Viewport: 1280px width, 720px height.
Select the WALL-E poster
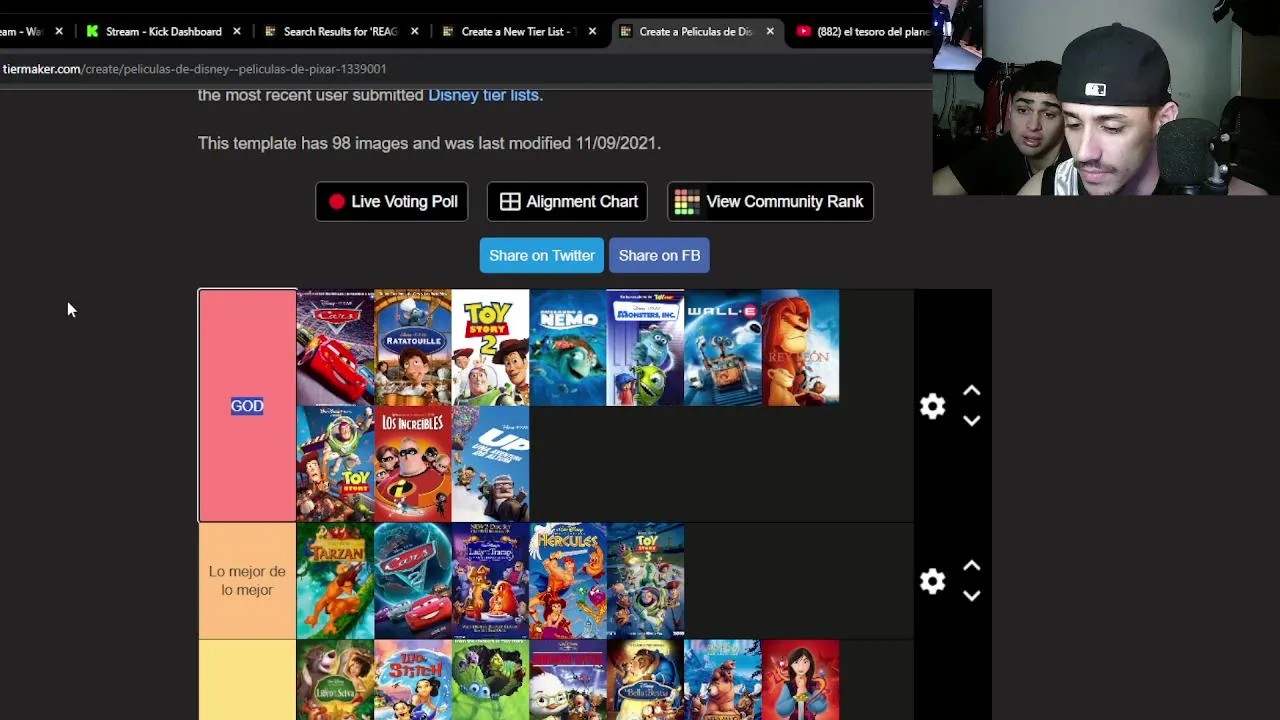tap(723, 348)
